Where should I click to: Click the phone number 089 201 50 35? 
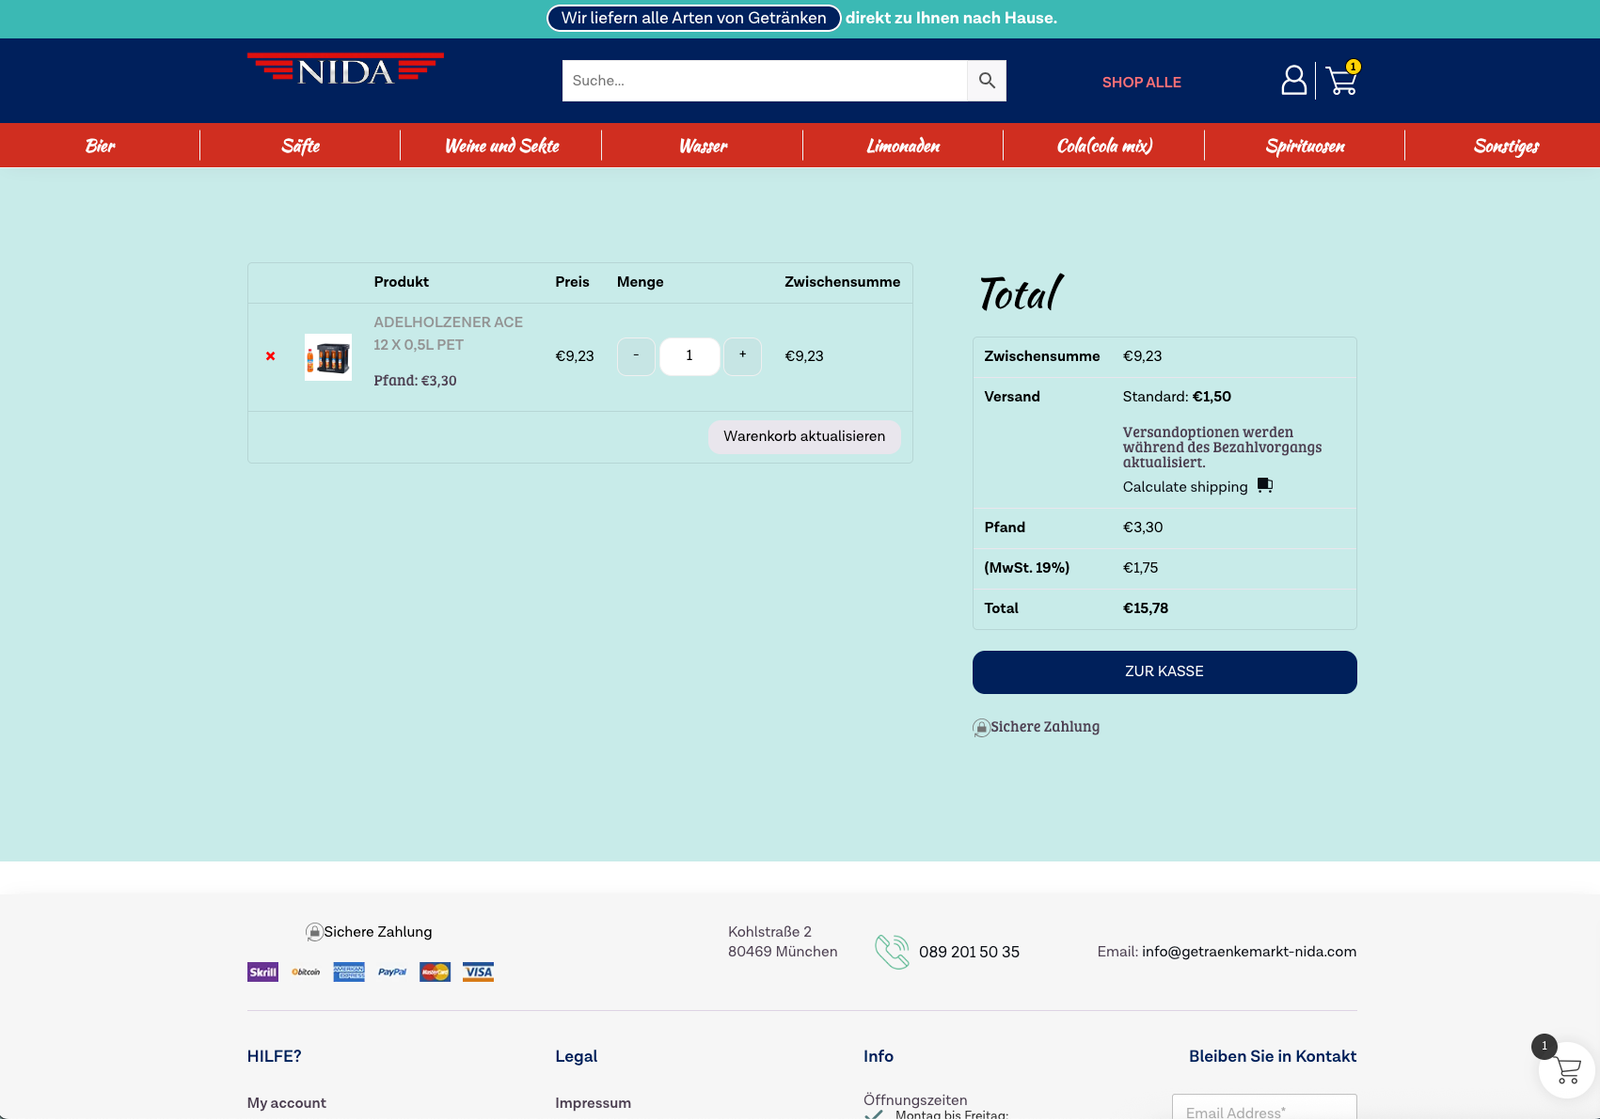coord(969,952)
